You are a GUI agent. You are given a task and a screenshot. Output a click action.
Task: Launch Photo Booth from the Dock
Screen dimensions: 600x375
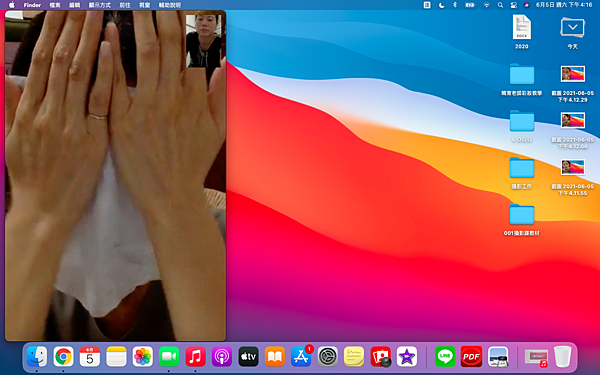coord(380,357)
